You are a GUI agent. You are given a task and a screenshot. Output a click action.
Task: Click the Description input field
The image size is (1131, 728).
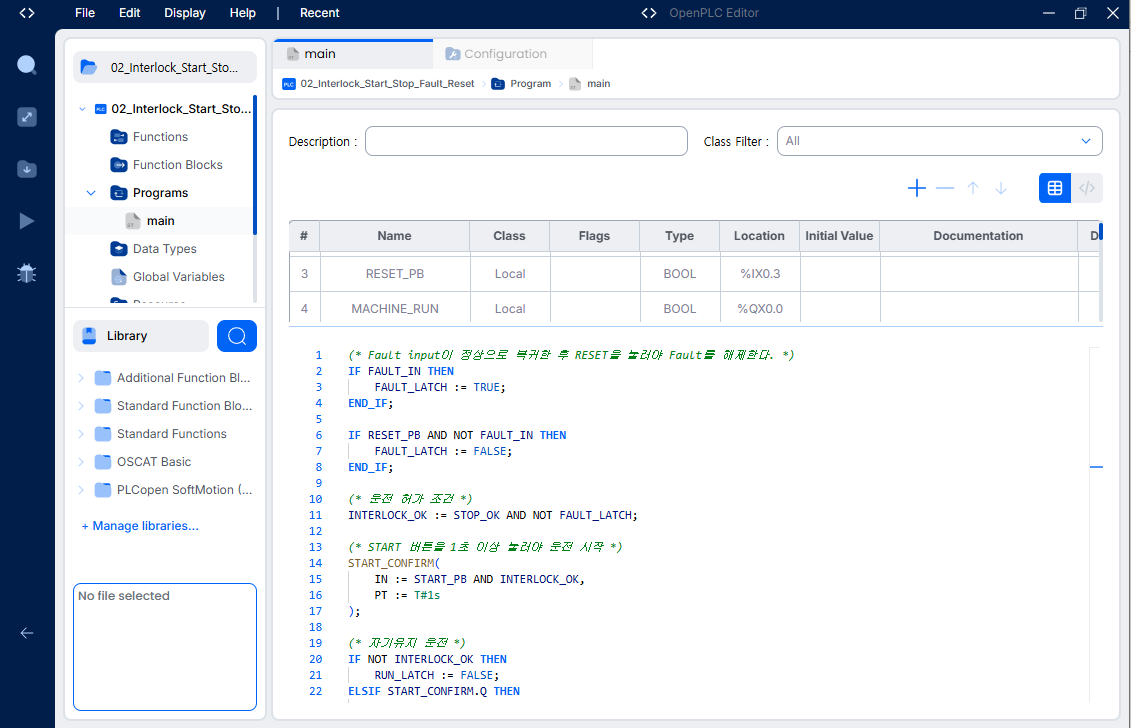click(526, 141)
